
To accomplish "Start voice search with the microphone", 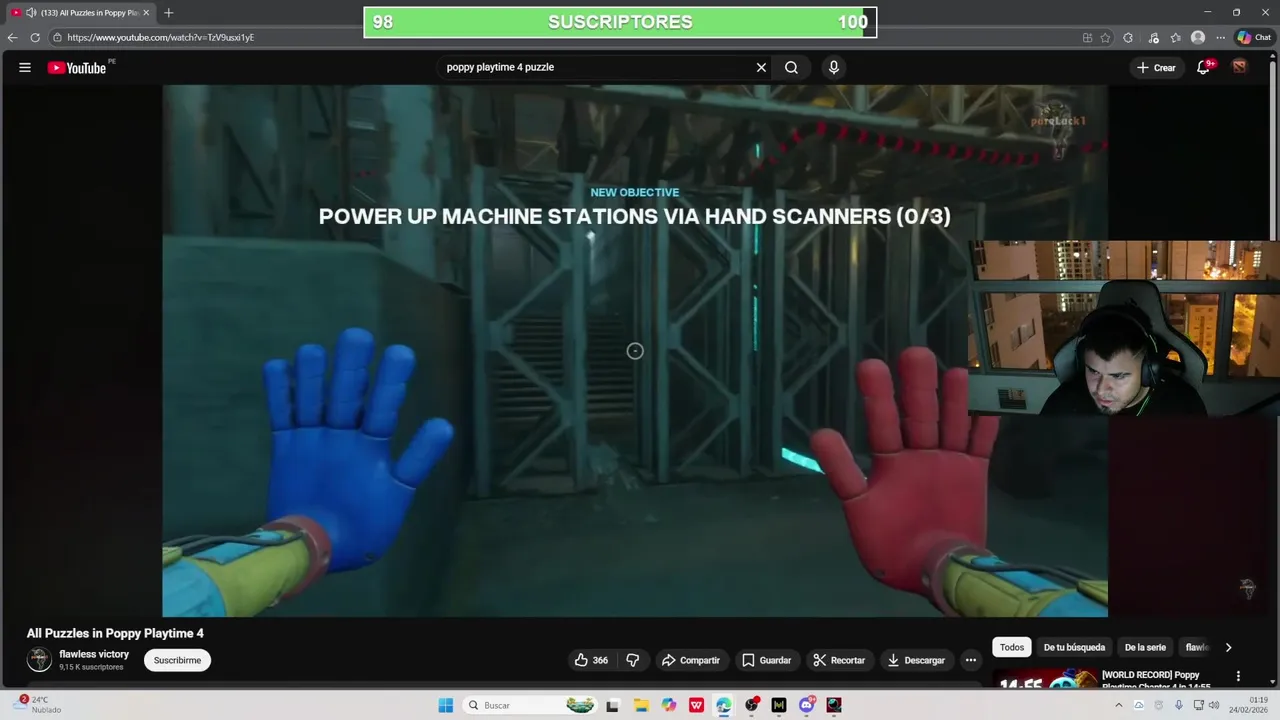I will 833,68.
